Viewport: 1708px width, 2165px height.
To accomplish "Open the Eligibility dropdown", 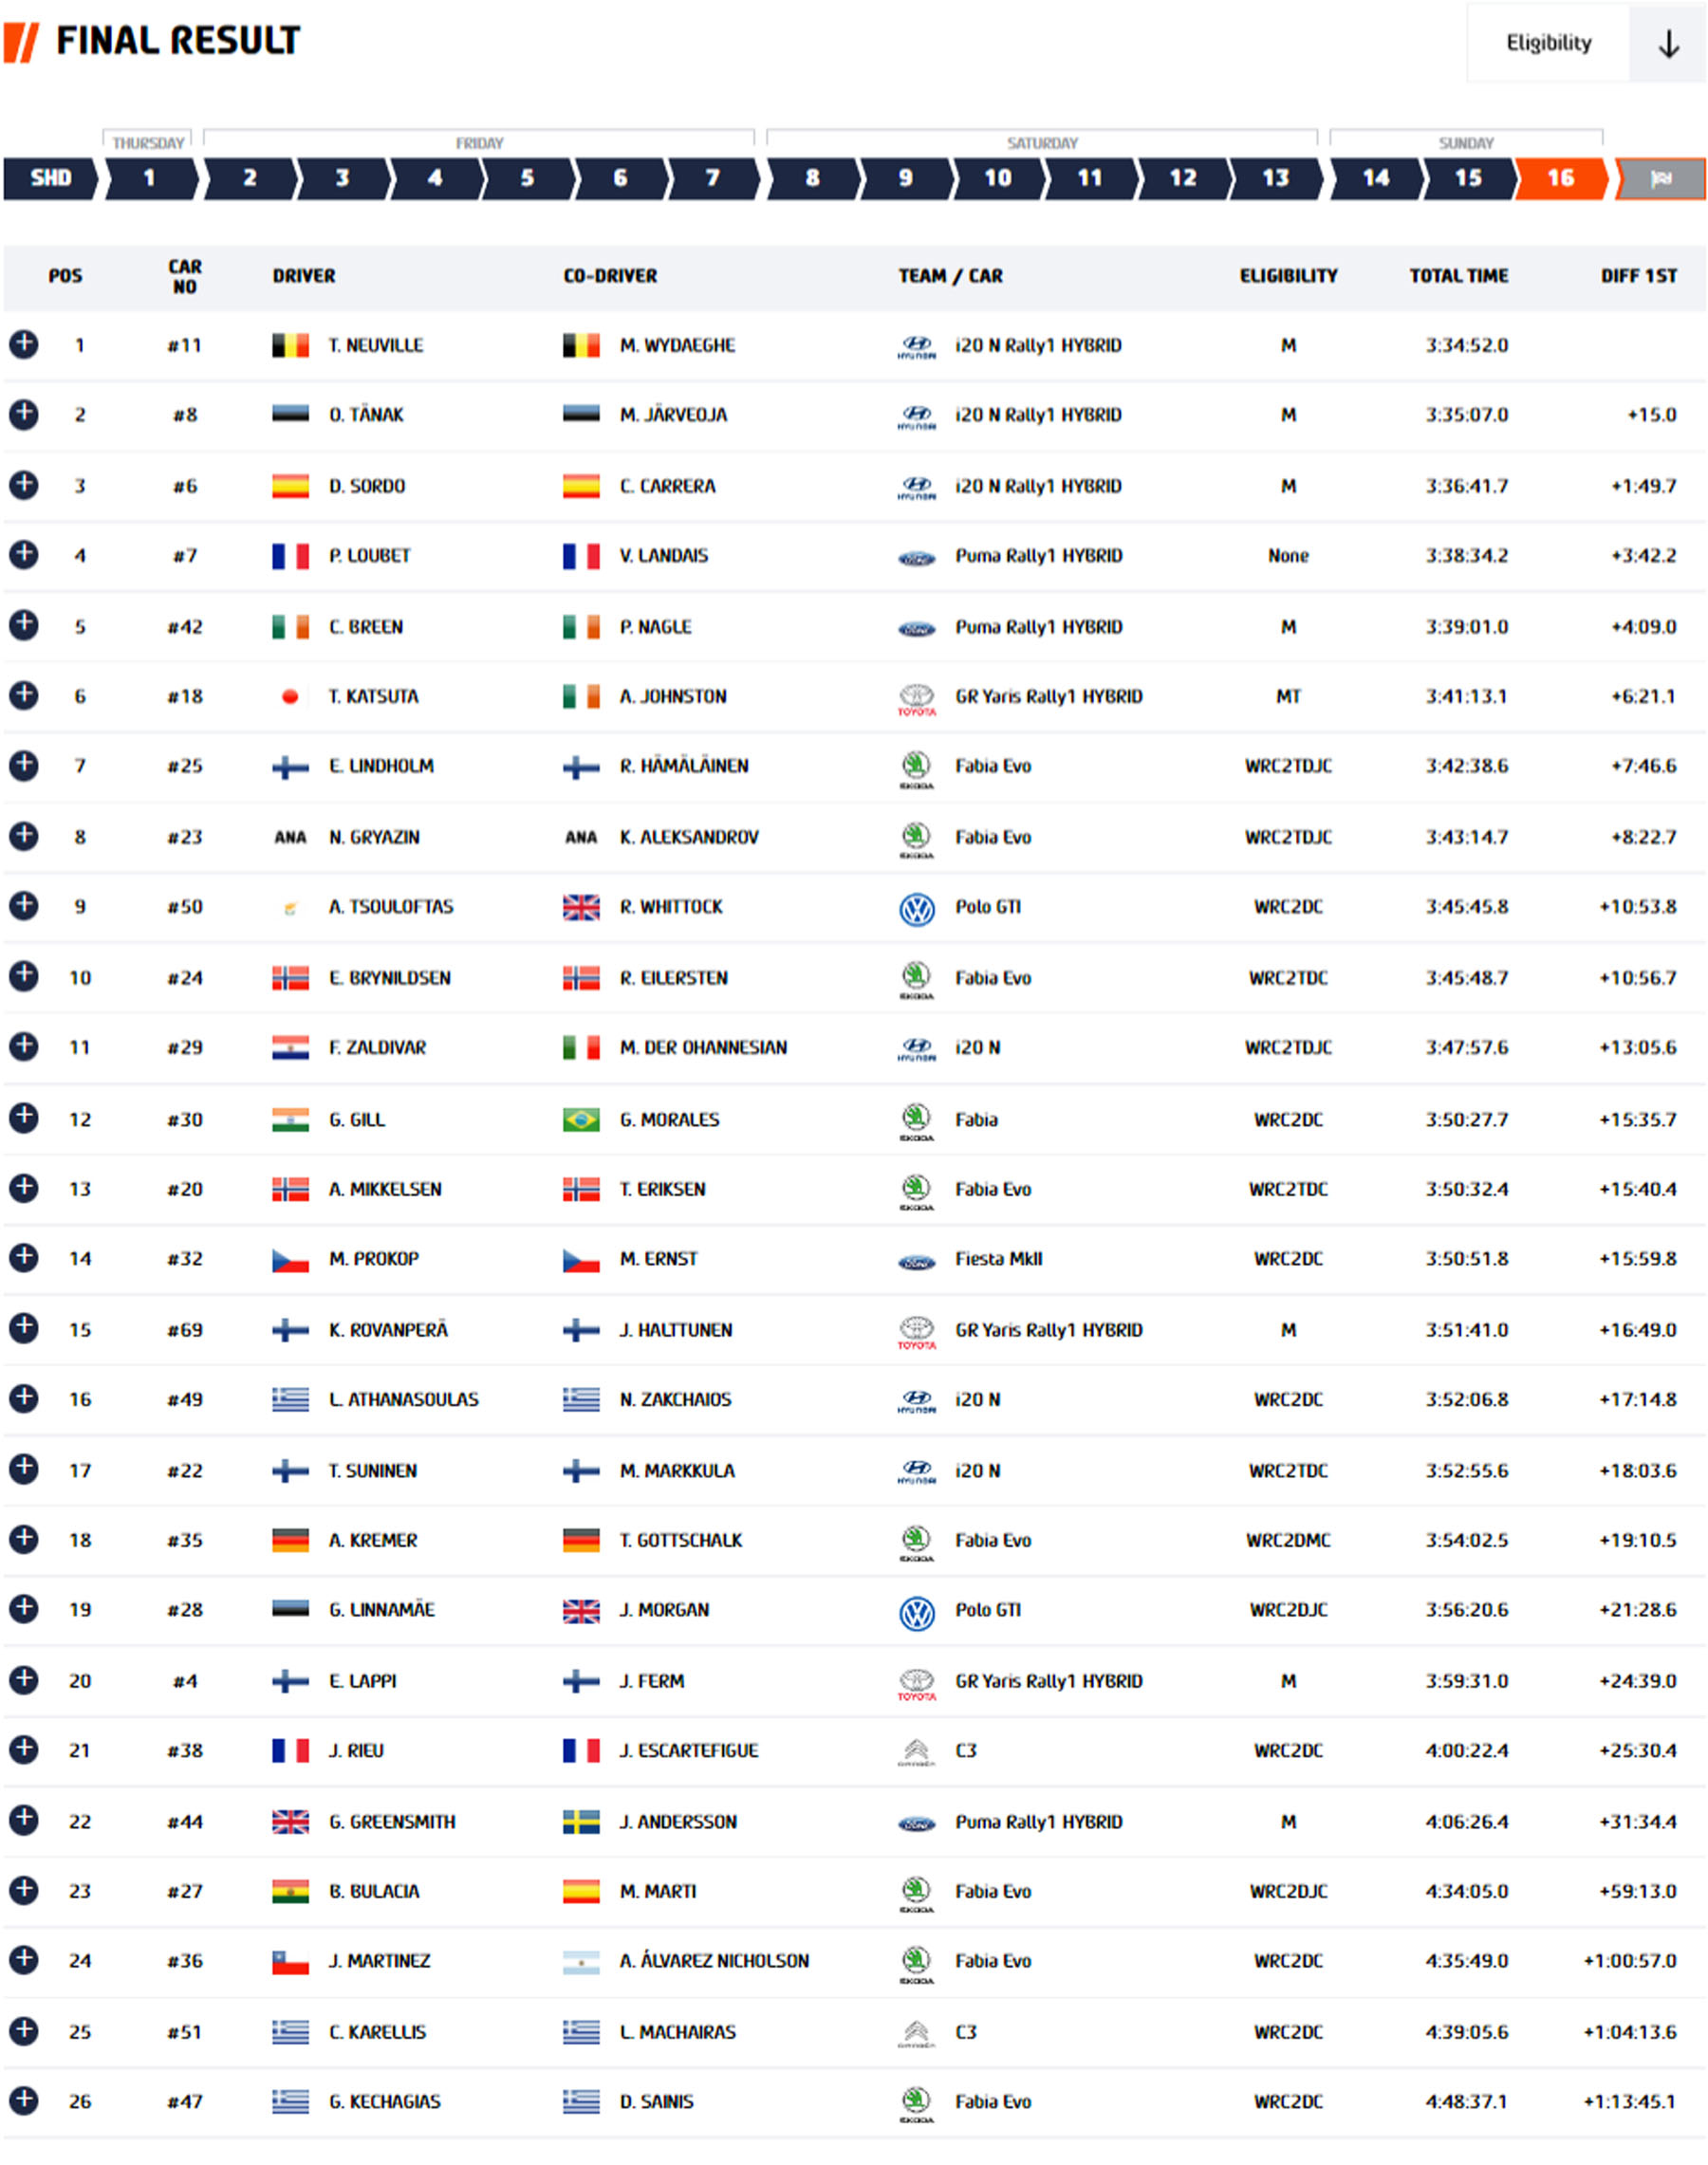I will click(1548, 43).
